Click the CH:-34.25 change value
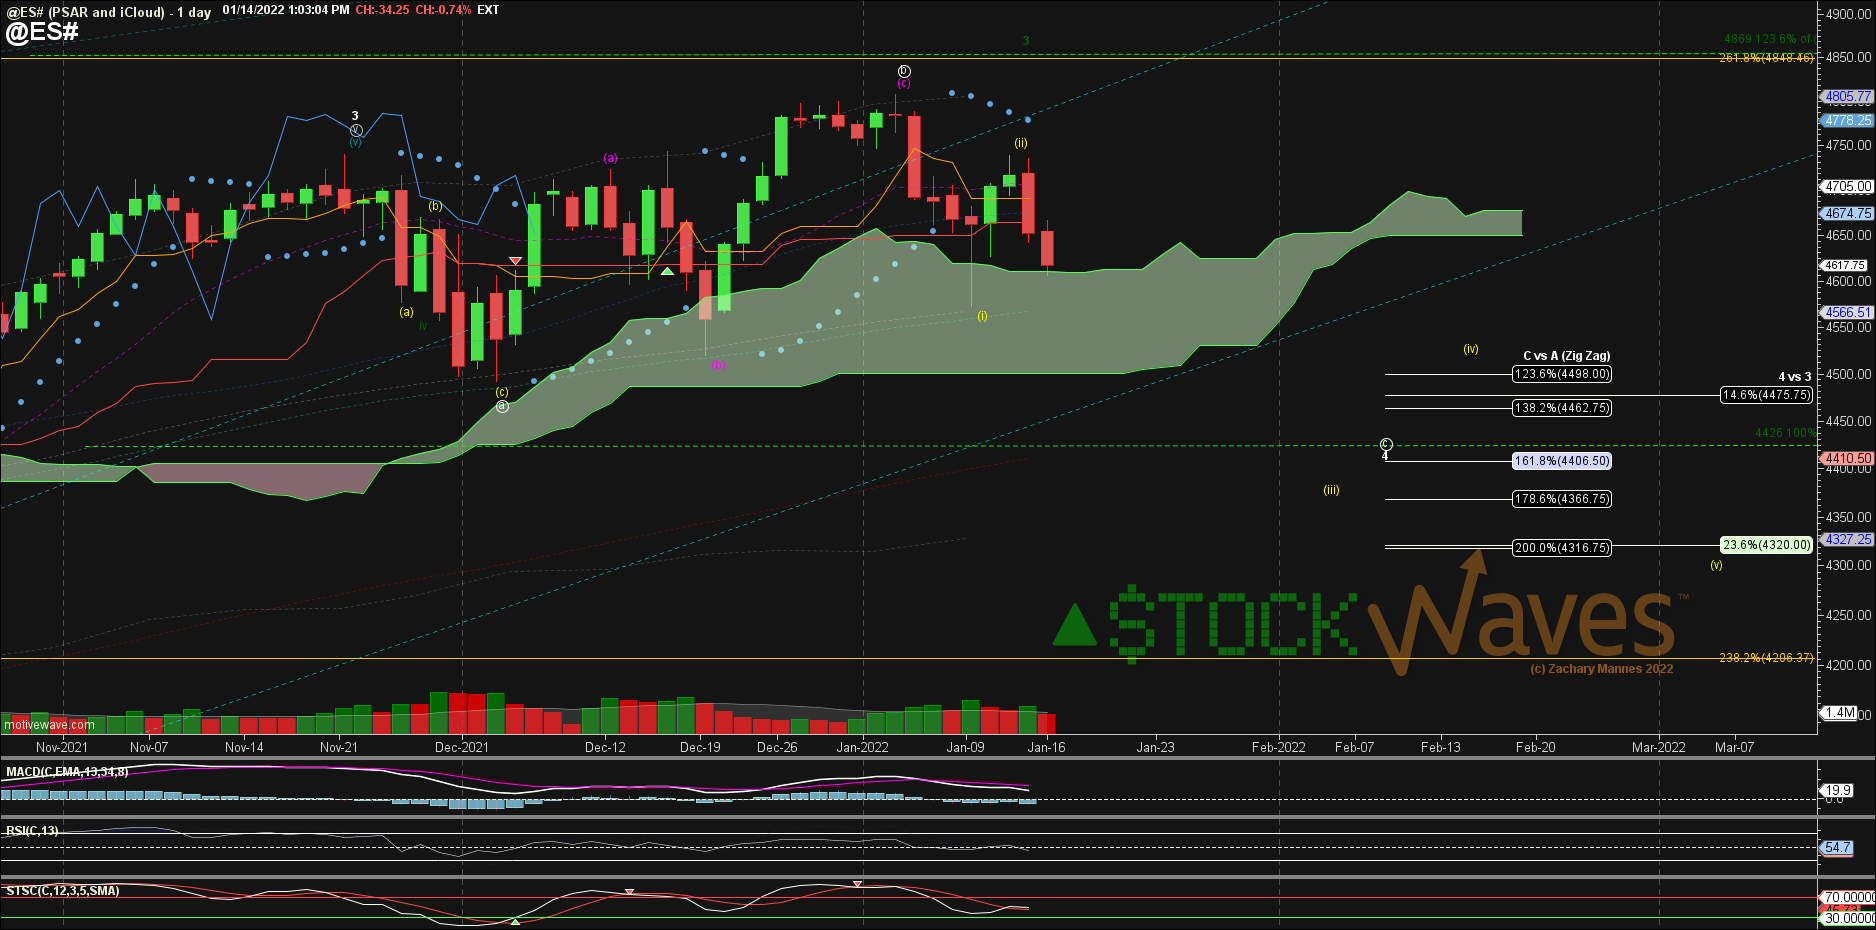 (382, 10)
